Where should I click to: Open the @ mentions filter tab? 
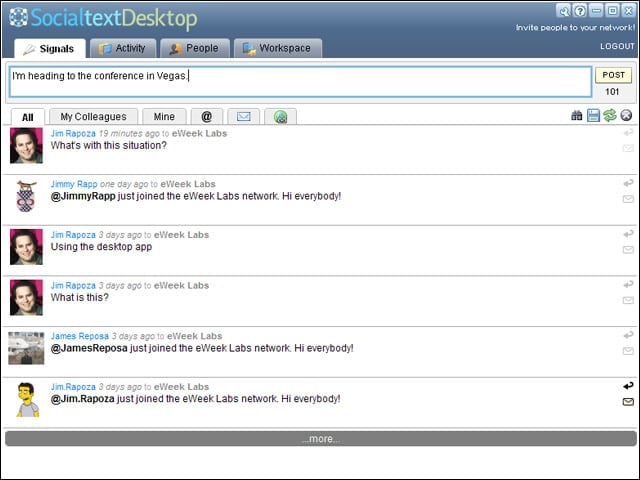point(207,117)
